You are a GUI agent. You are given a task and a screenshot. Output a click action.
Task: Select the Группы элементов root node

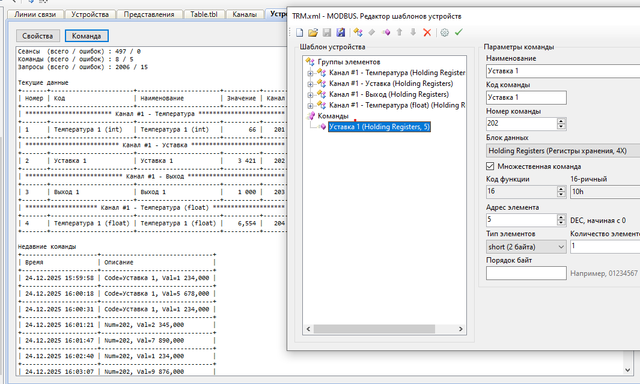tap(349, 62)
